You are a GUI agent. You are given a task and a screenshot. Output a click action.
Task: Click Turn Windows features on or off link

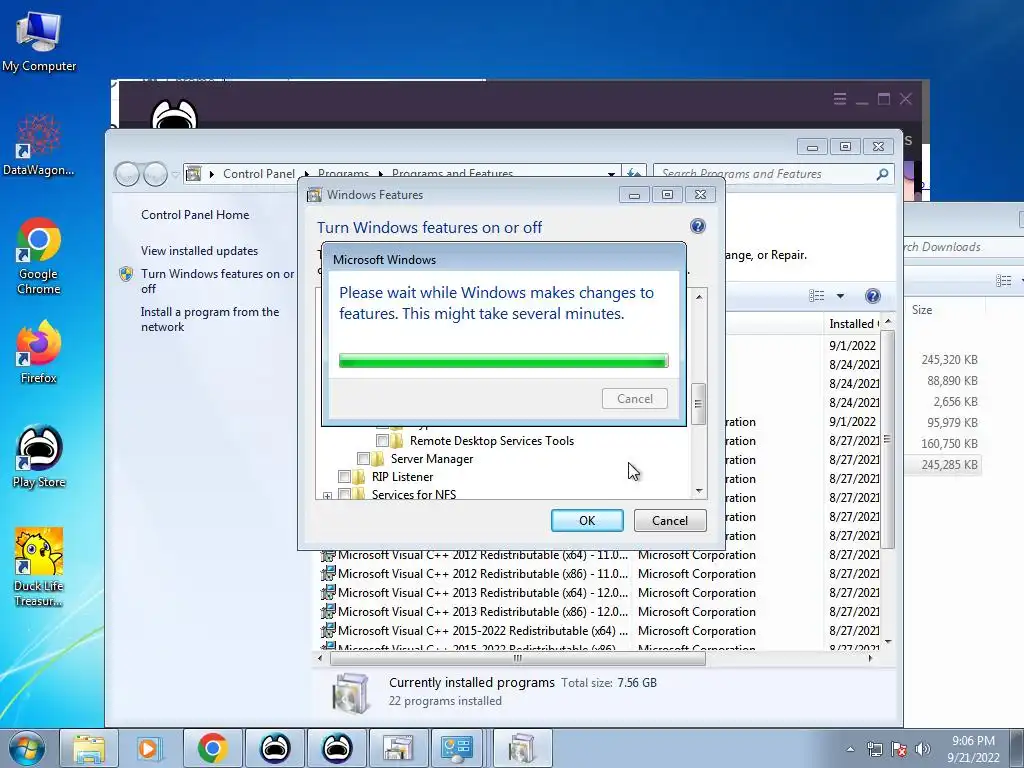217,281
